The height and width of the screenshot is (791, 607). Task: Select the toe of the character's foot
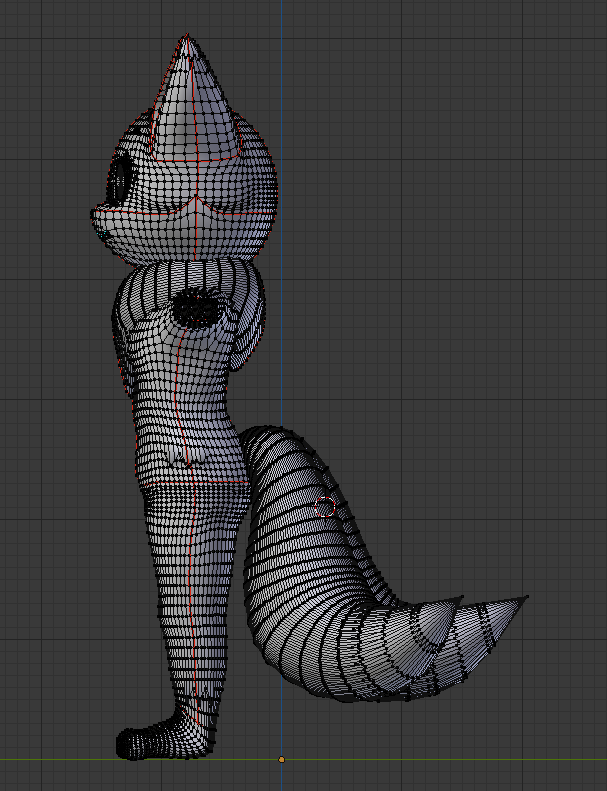coord(124,745)
